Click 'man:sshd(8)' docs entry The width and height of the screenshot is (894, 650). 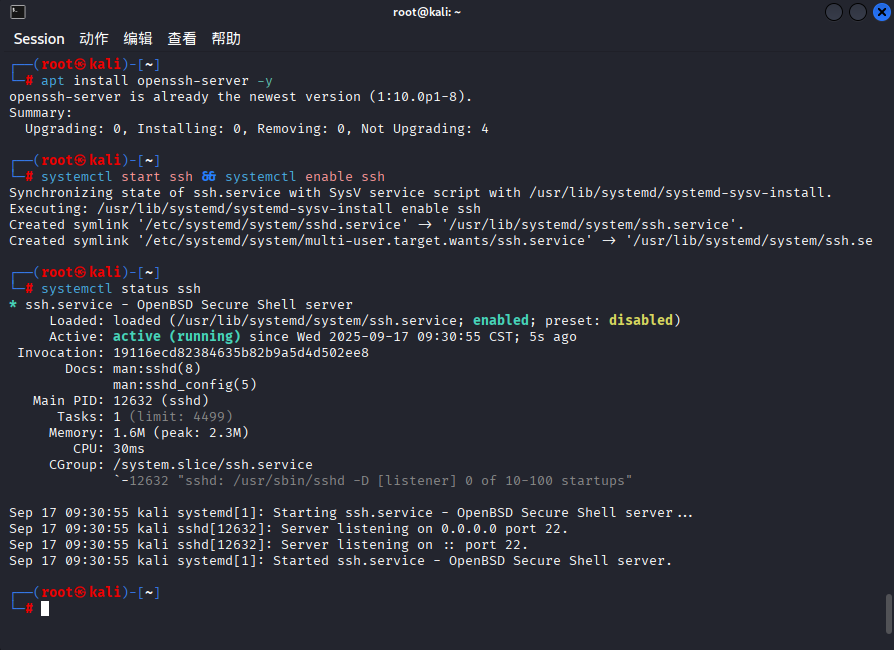(x=157, y=368)
